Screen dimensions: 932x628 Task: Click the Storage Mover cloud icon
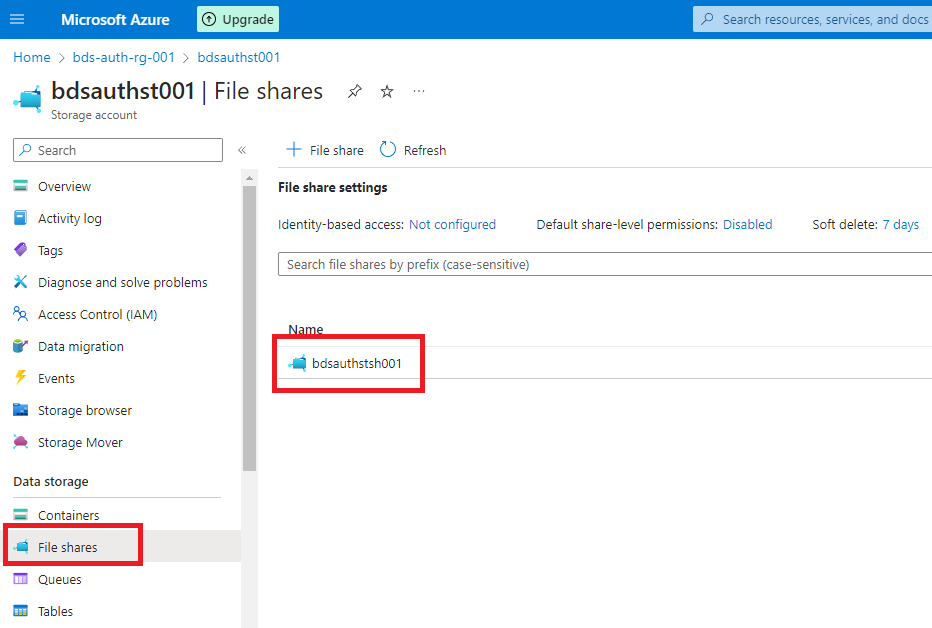(x=20, y=442)
